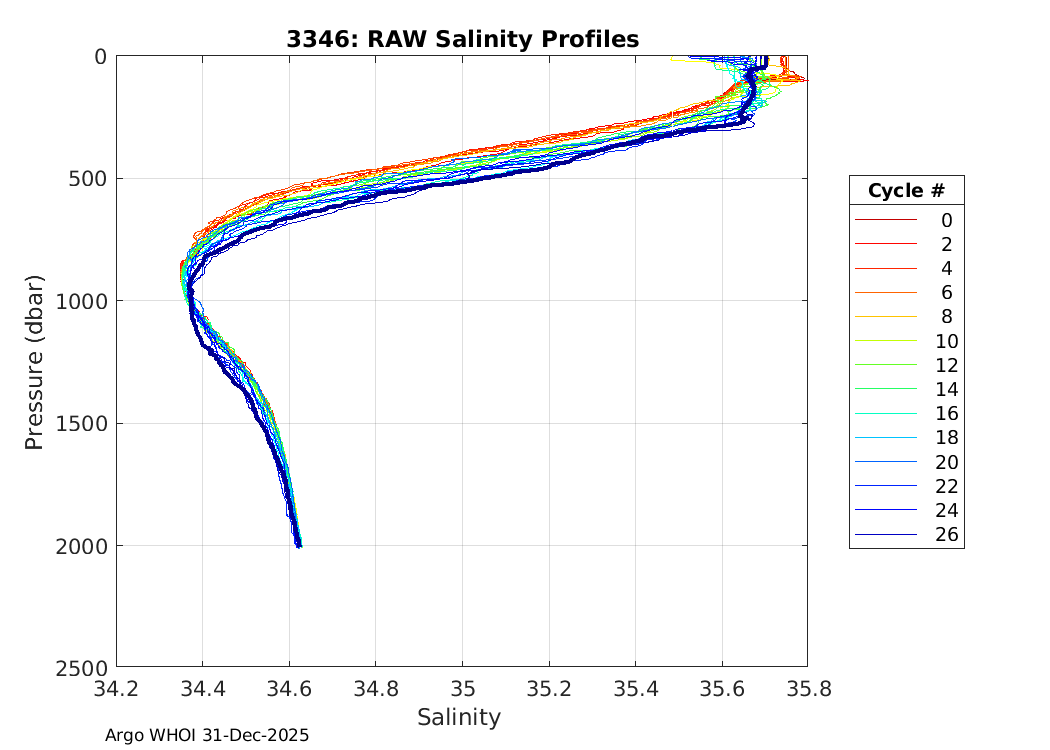Click the orange legend line for cycle 6
This screenshot has width=1050, height=750.
(x=885, y=293)
